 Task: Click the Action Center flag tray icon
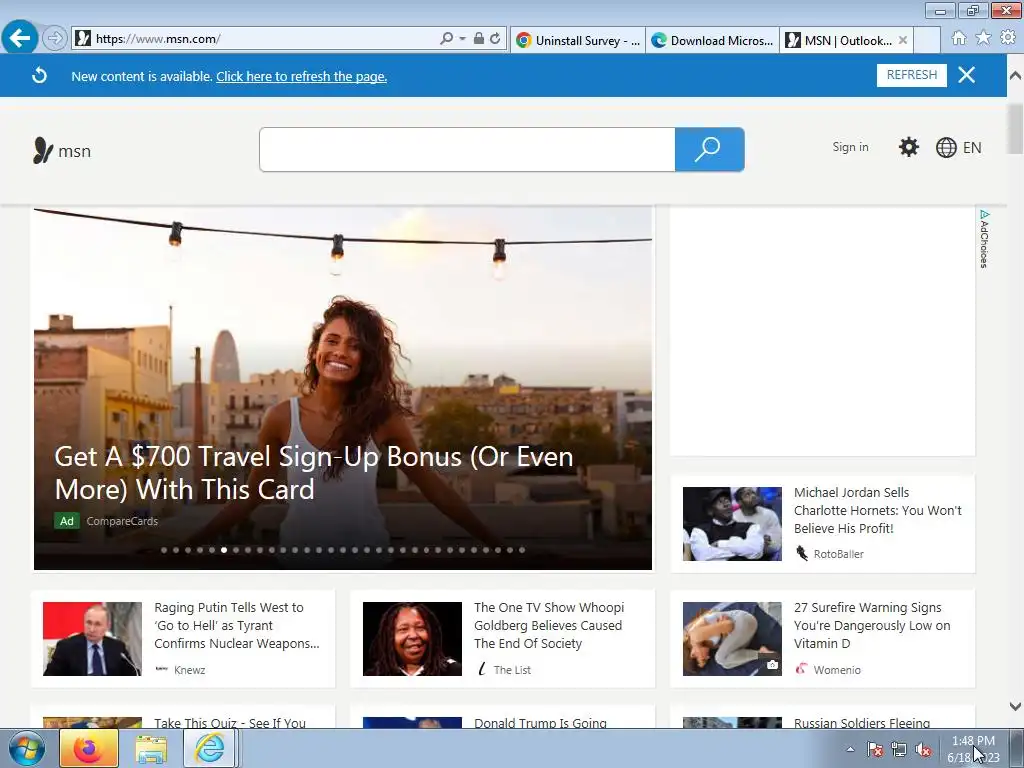coord(875,749)
